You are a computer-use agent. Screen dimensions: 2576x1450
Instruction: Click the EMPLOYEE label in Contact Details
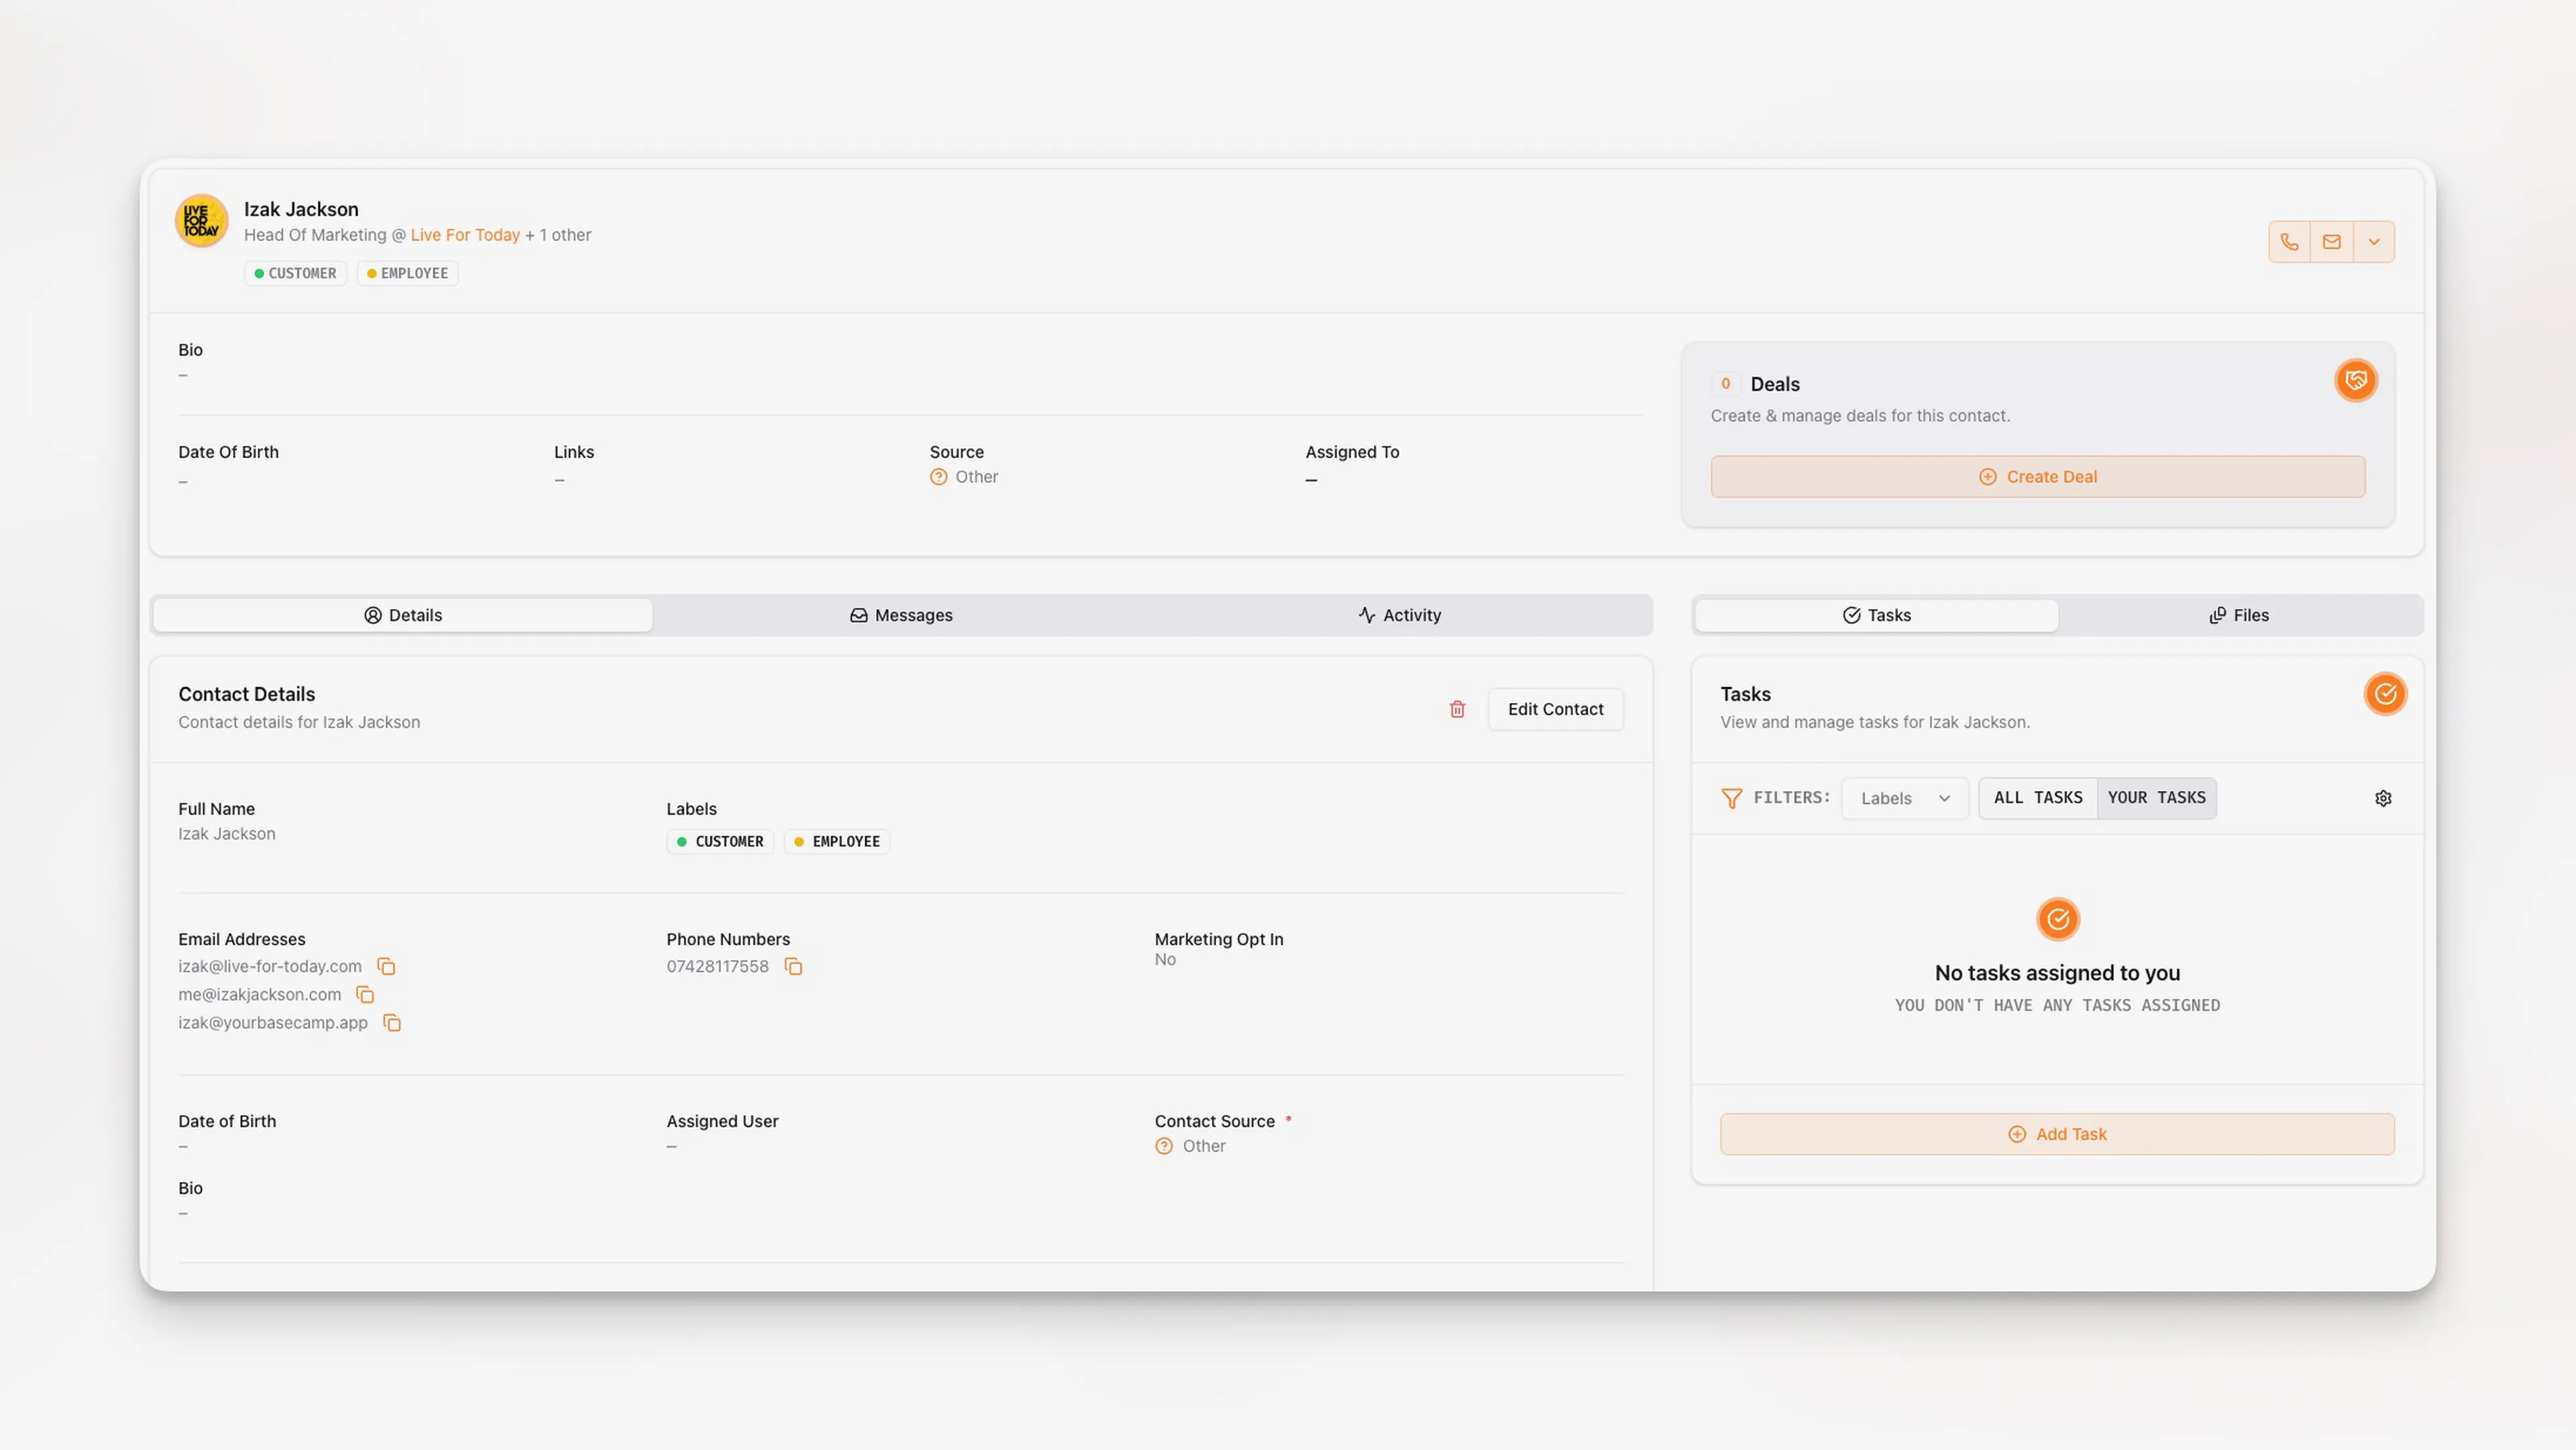pos(837,842)
